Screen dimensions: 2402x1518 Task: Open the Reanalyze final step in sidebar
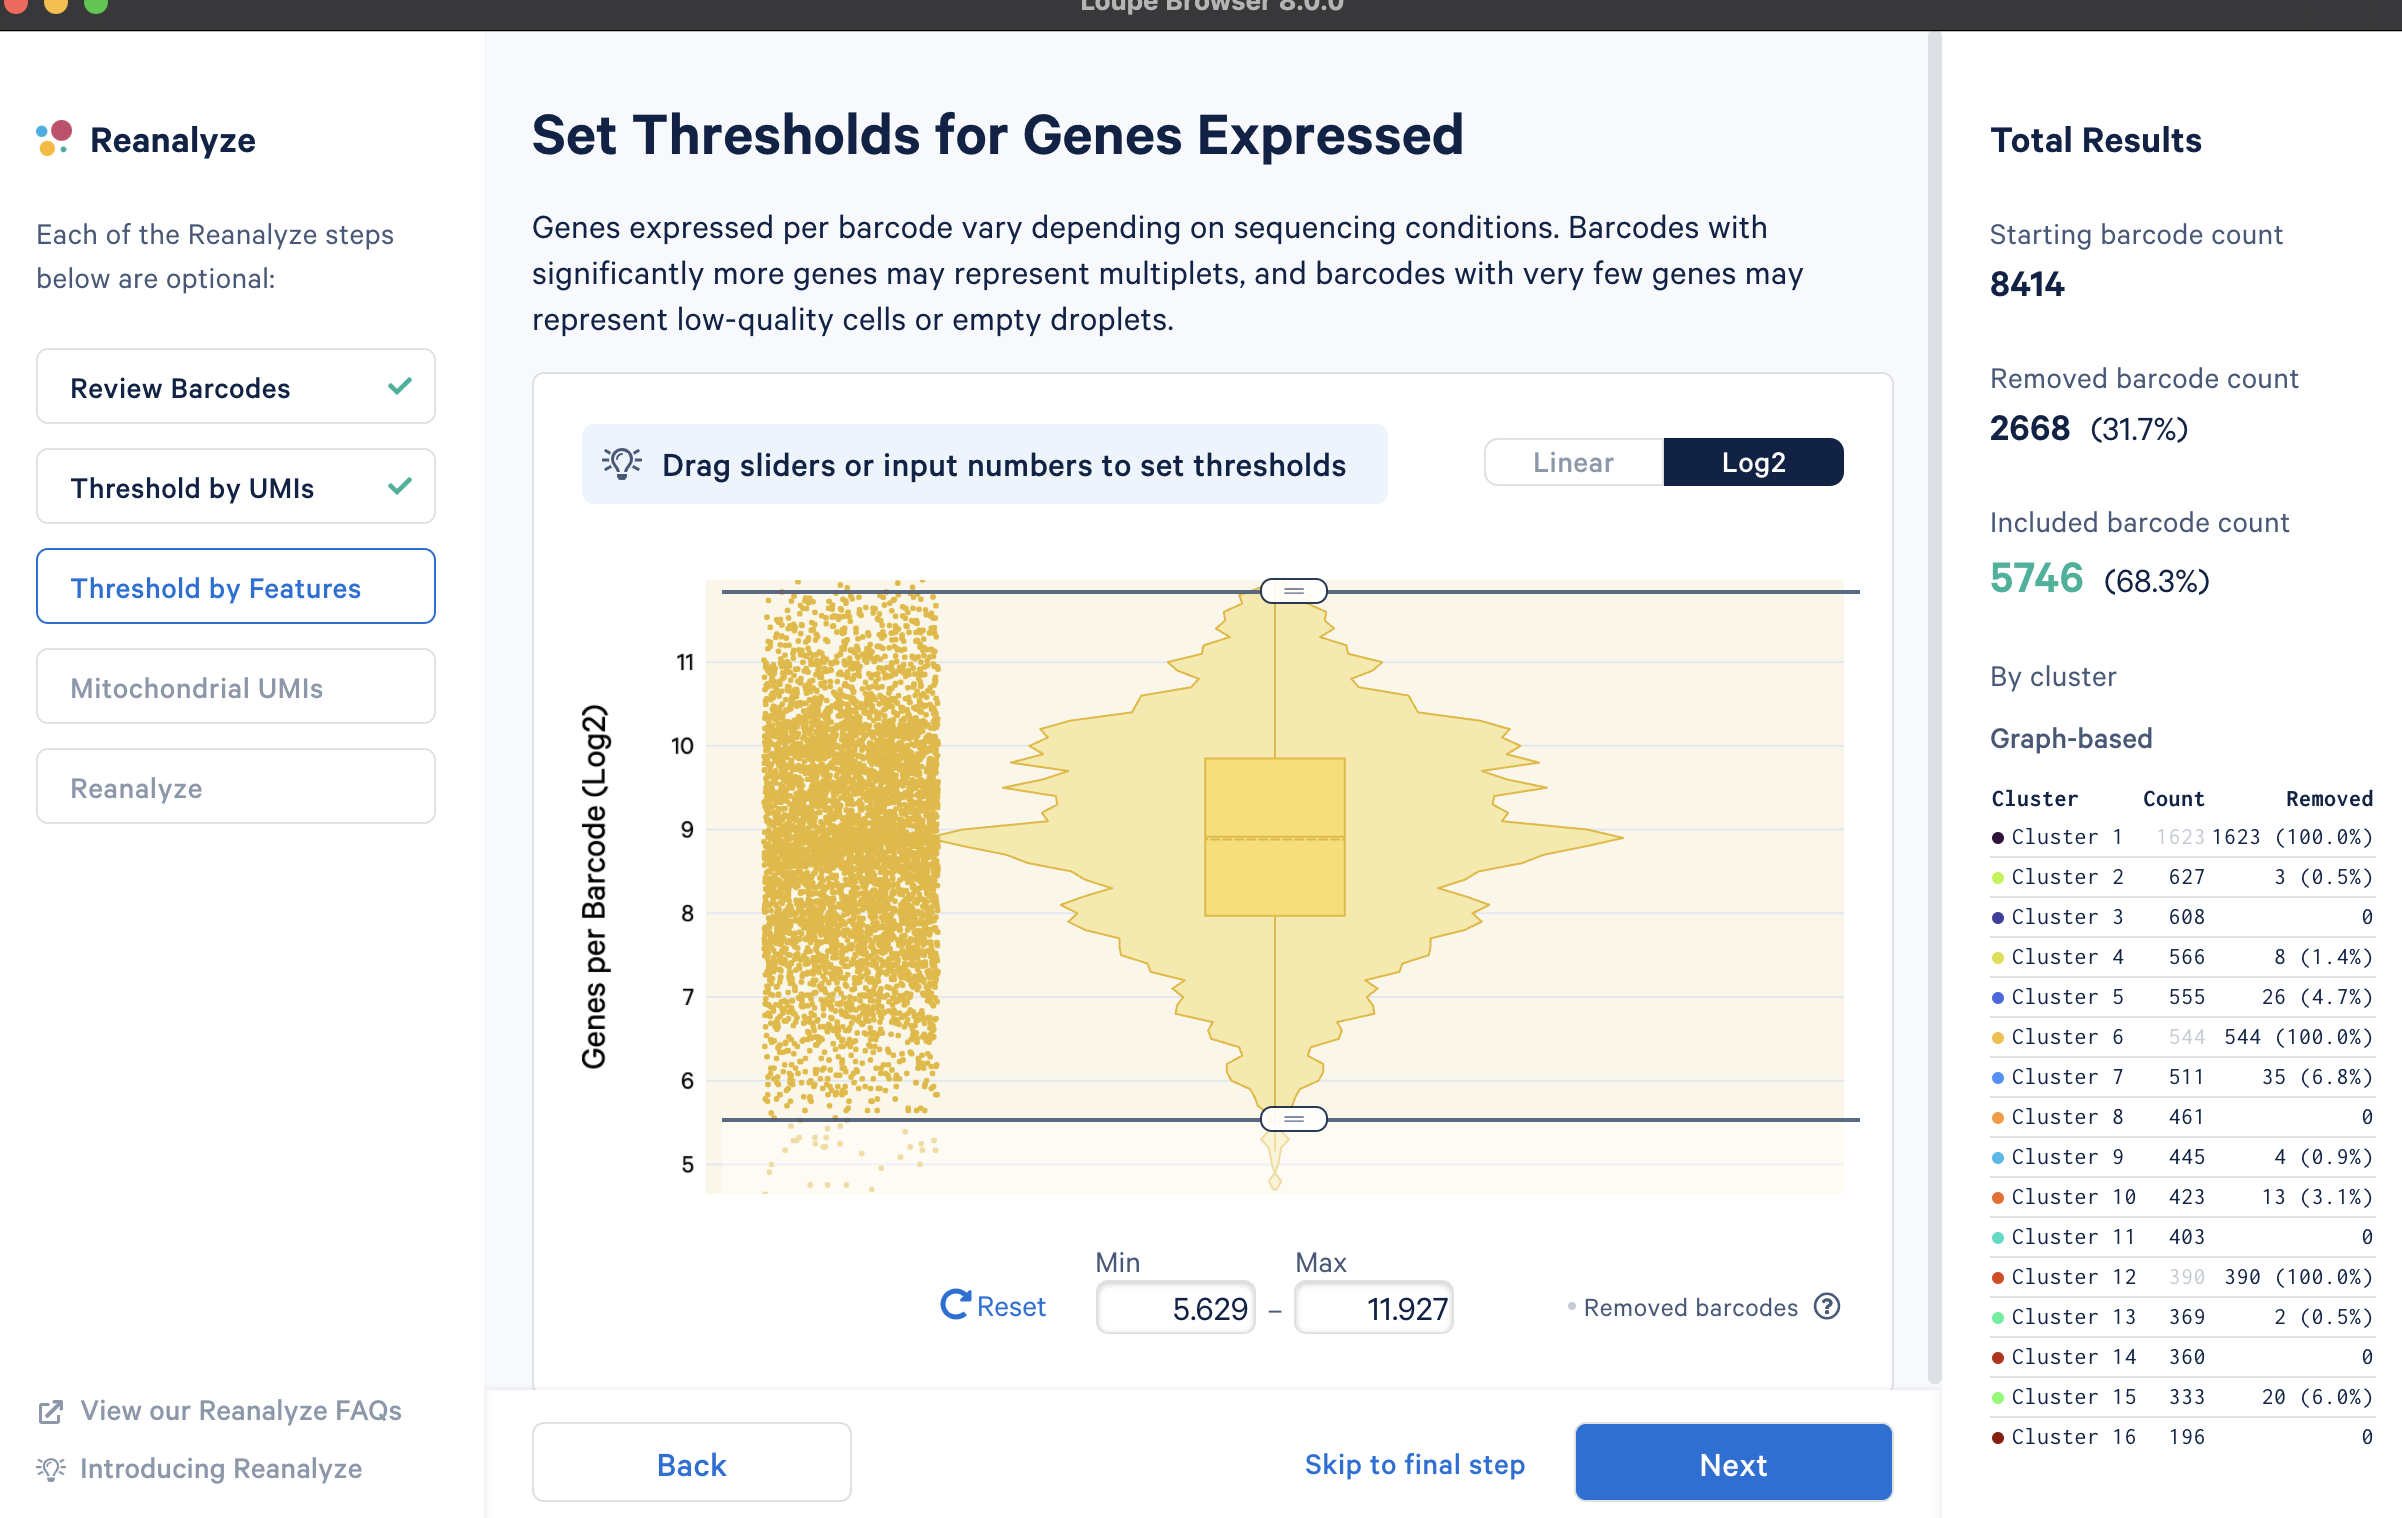(x=236, y=786)
